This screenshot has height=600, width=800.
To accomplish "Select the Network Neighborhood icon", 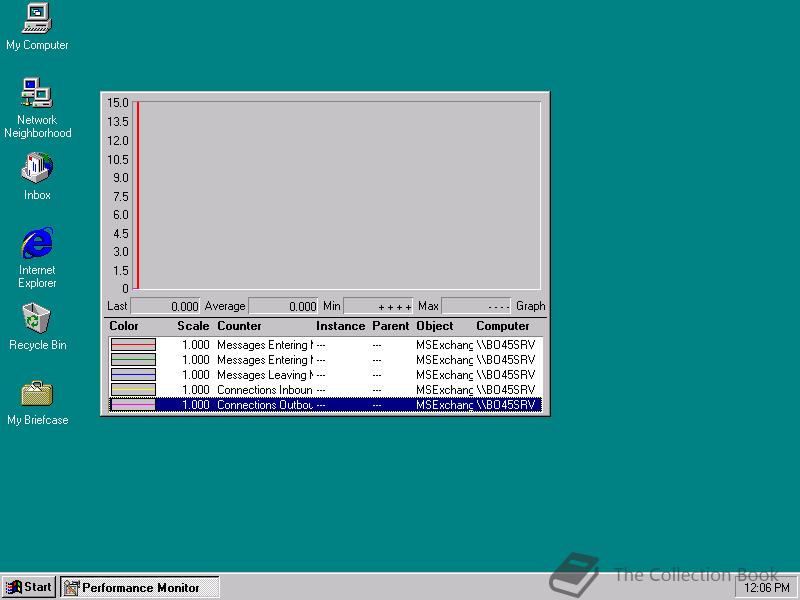I will [x=37, y=108].
